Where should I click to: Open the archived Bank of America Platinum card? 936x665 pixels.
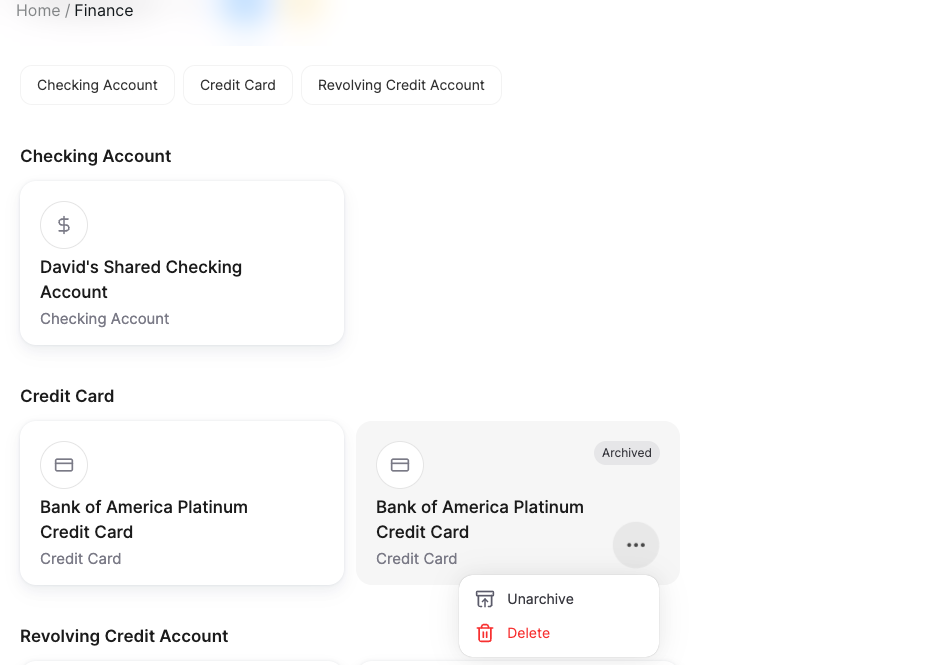480,520
